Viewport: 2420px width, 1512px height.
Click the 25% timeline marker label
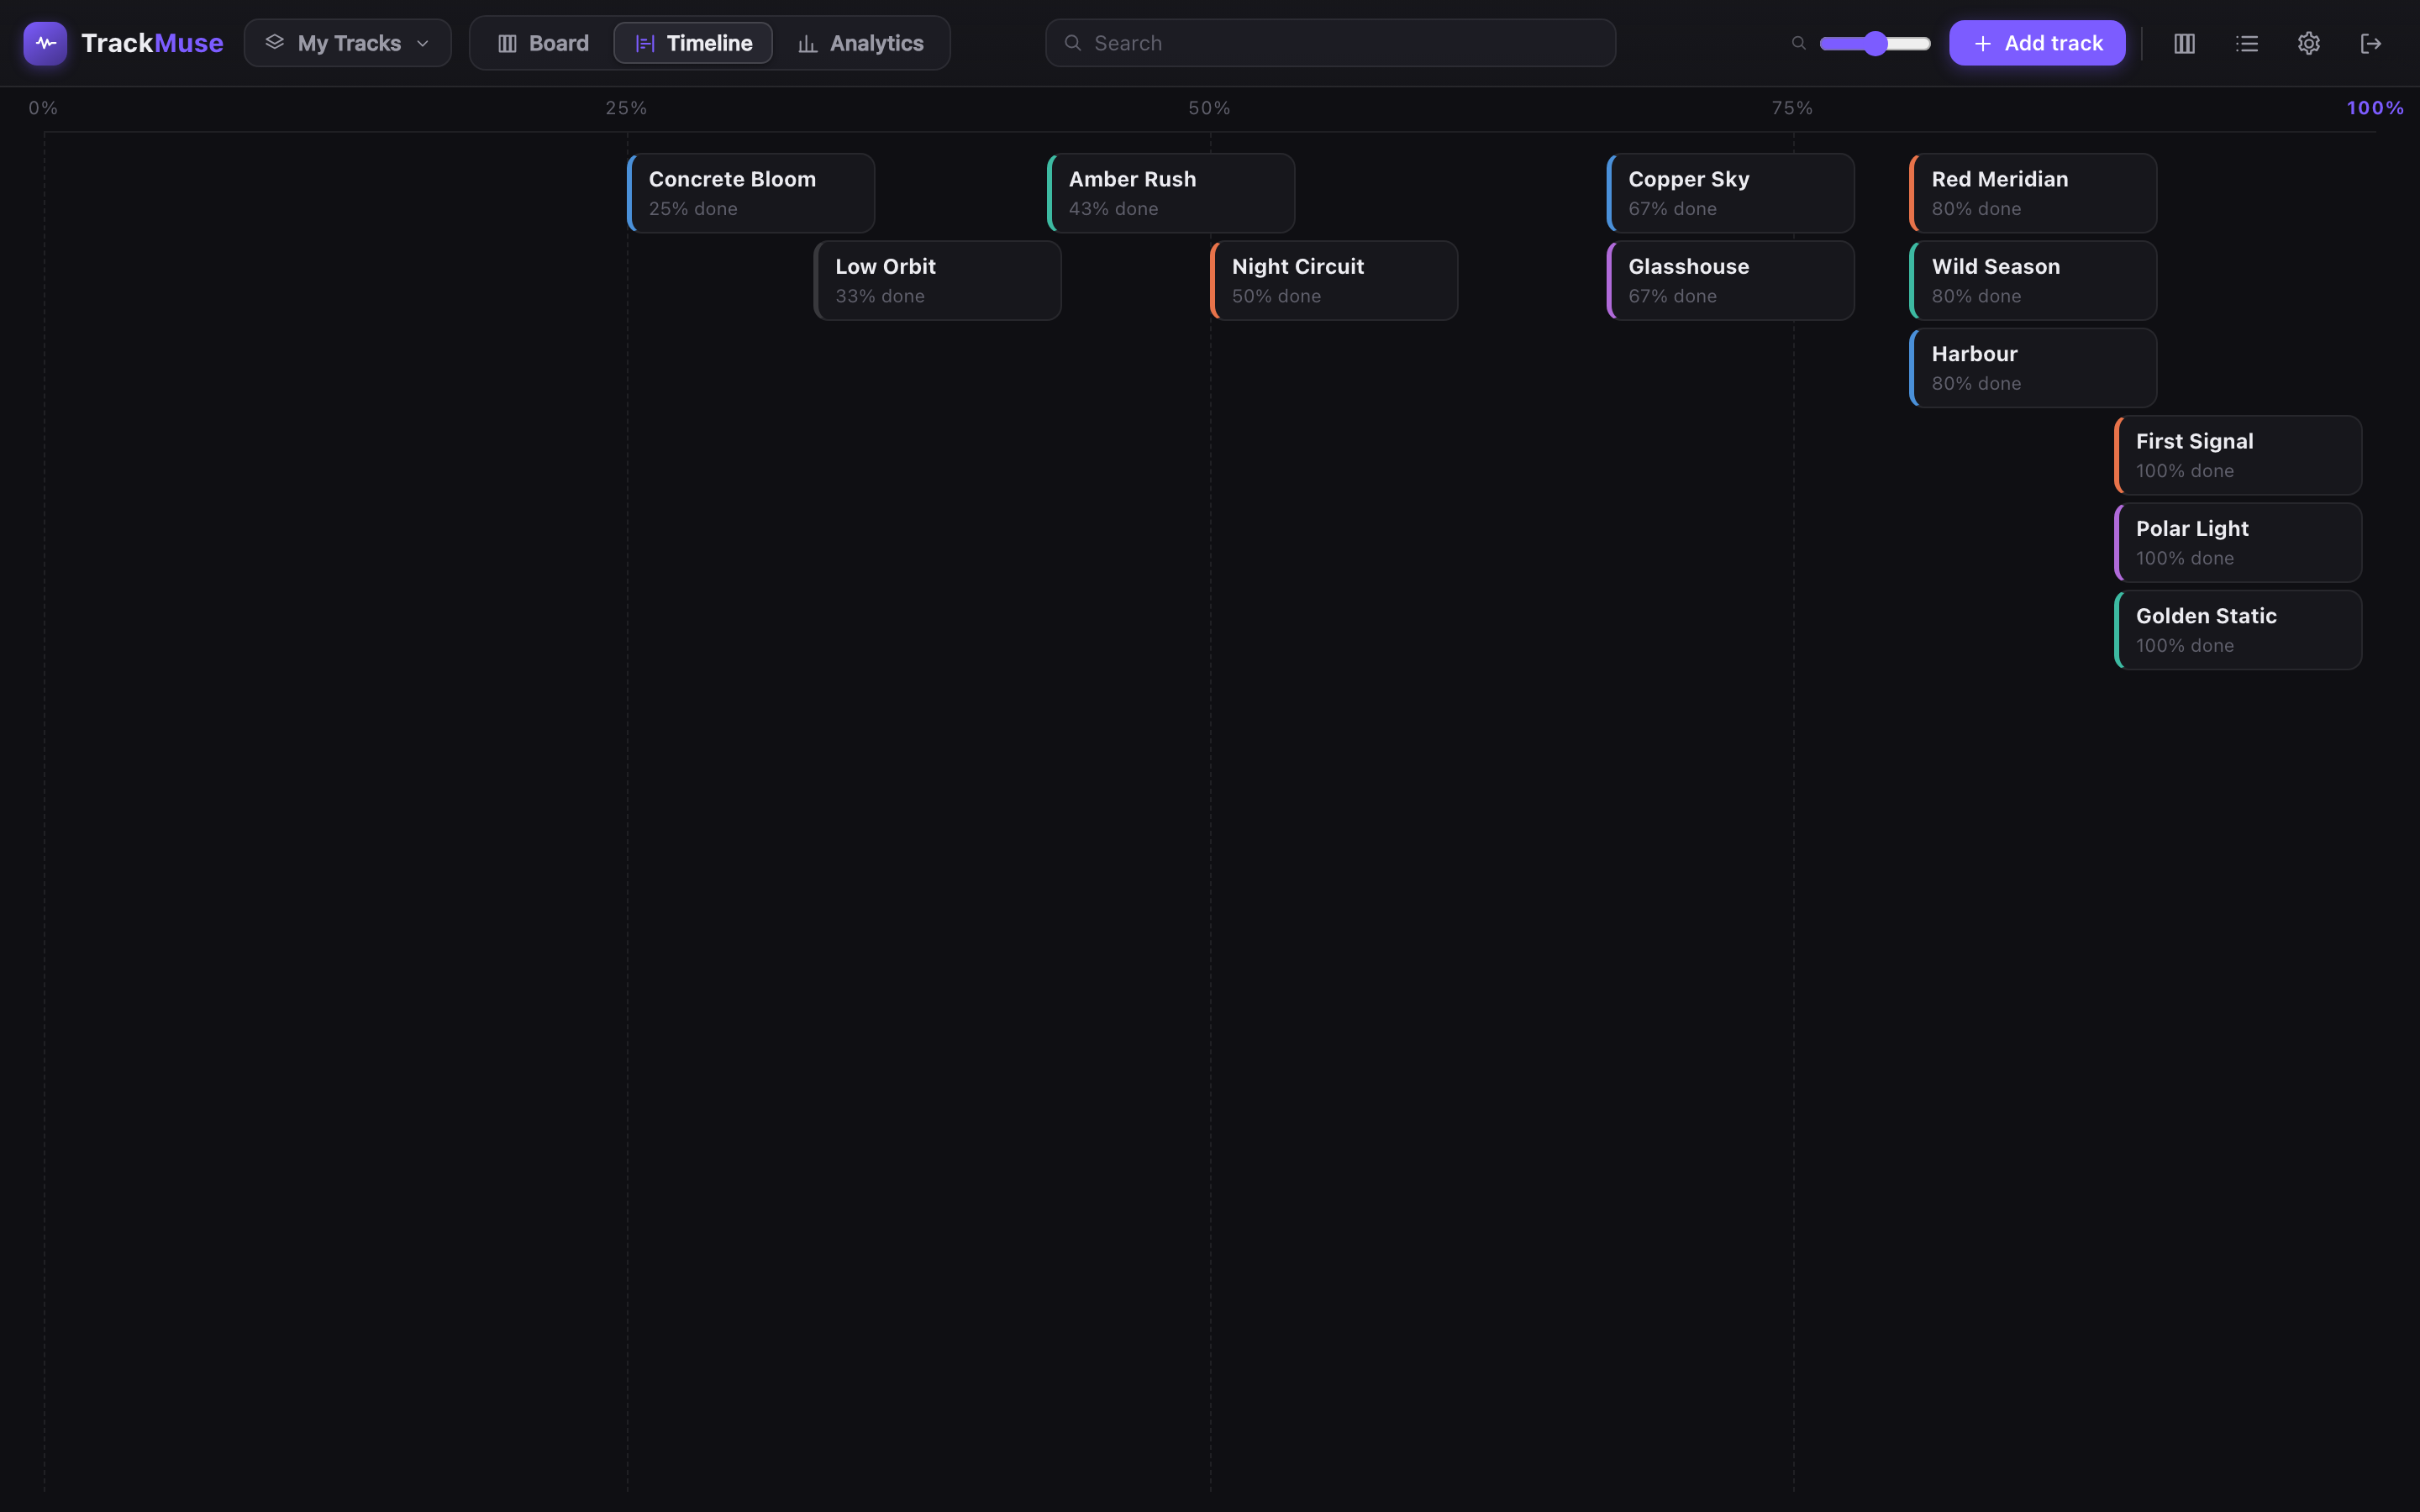(626, 108)
